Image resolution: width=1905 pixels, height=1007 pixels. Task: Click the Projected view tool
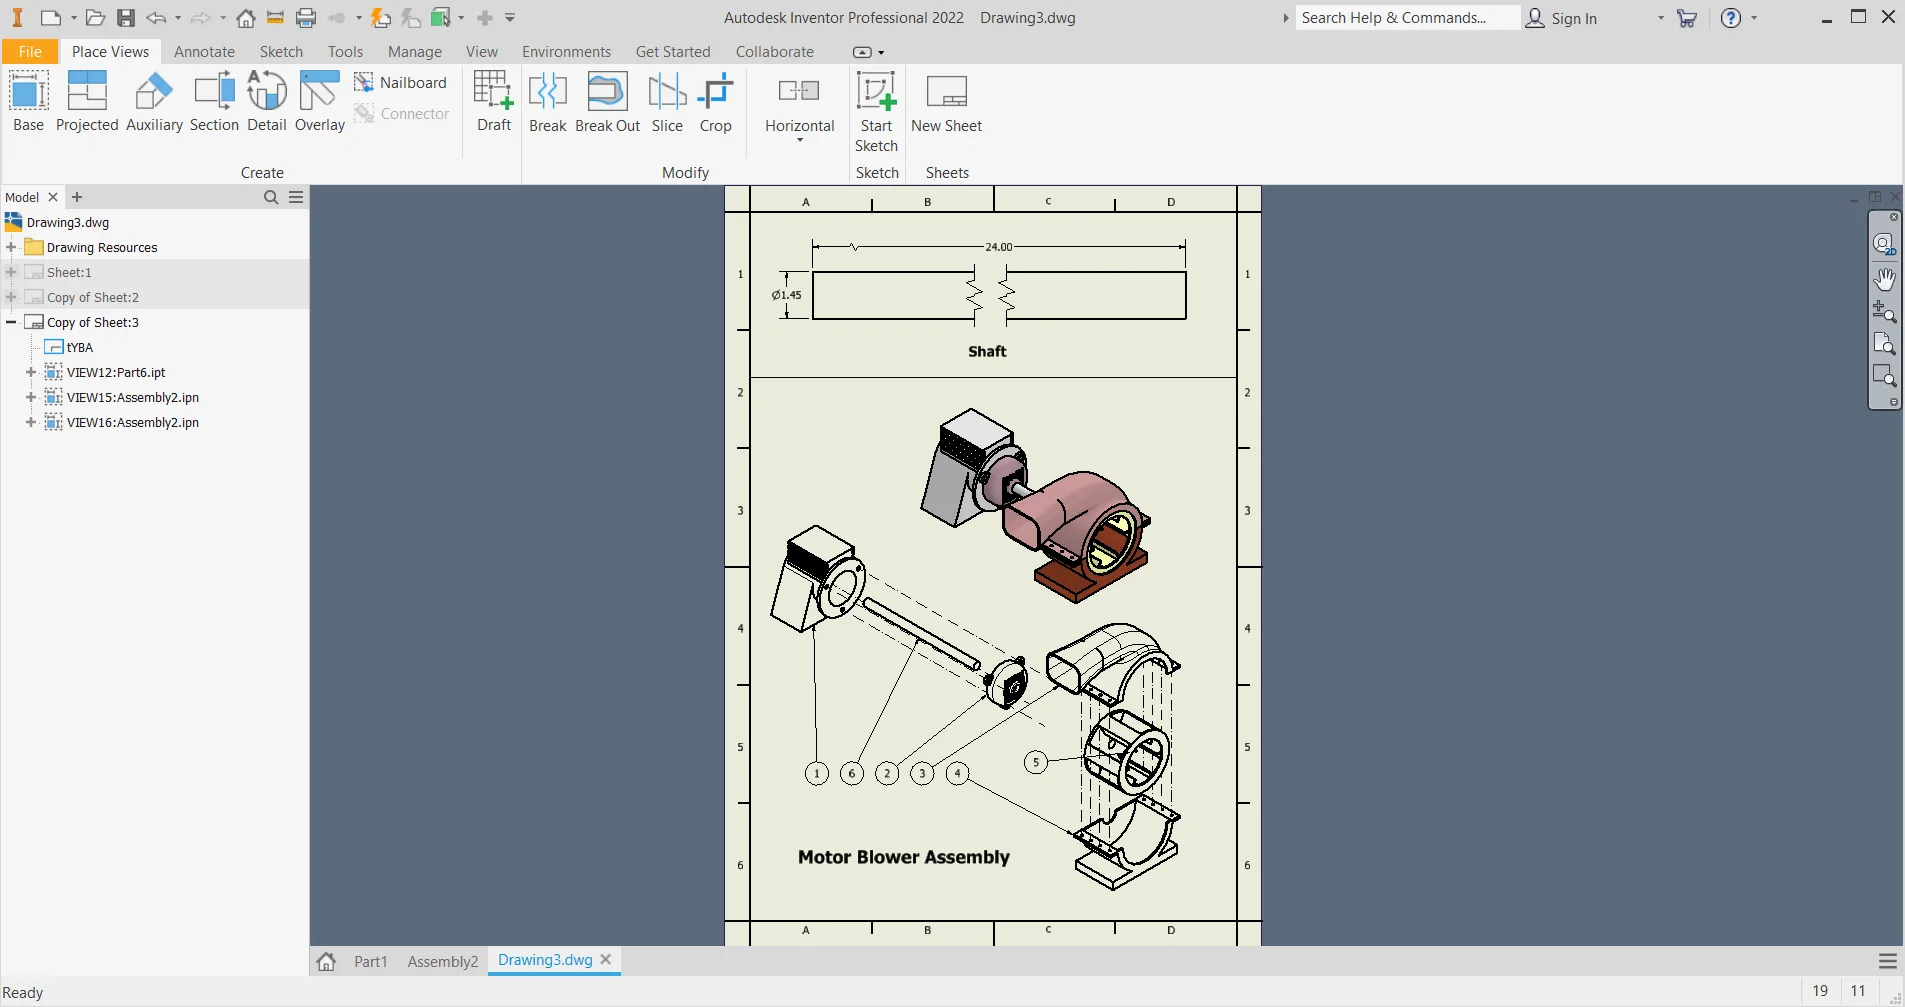[87, 100]
